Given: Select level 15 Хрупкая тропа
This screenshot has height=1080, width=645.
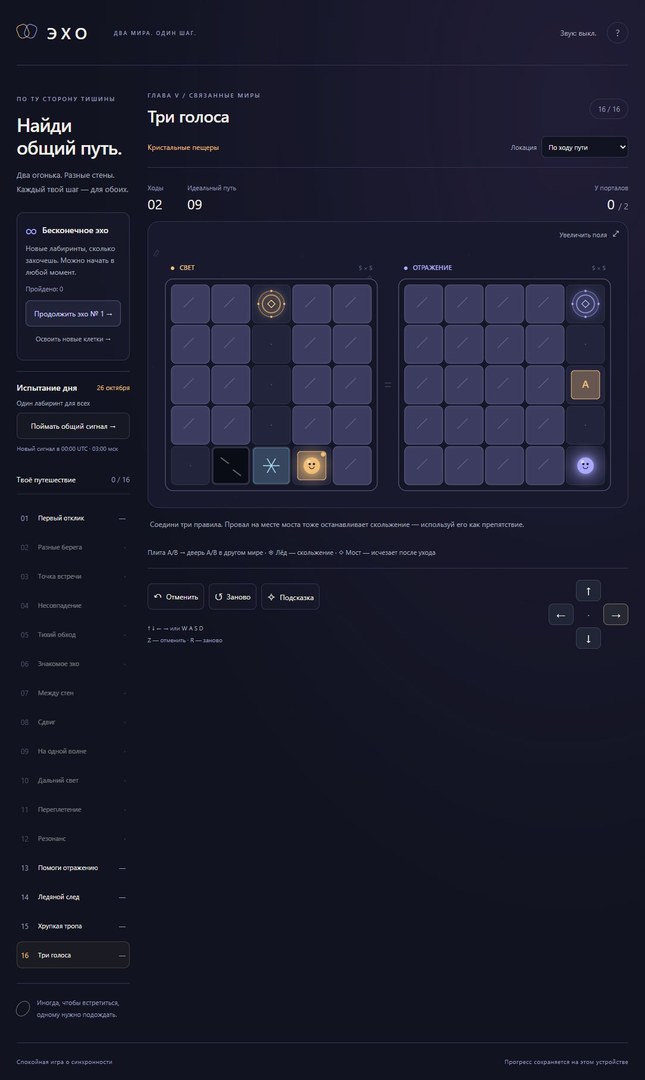Looking at the screenshot, I should pyautogui.click(x=73, y=926).
